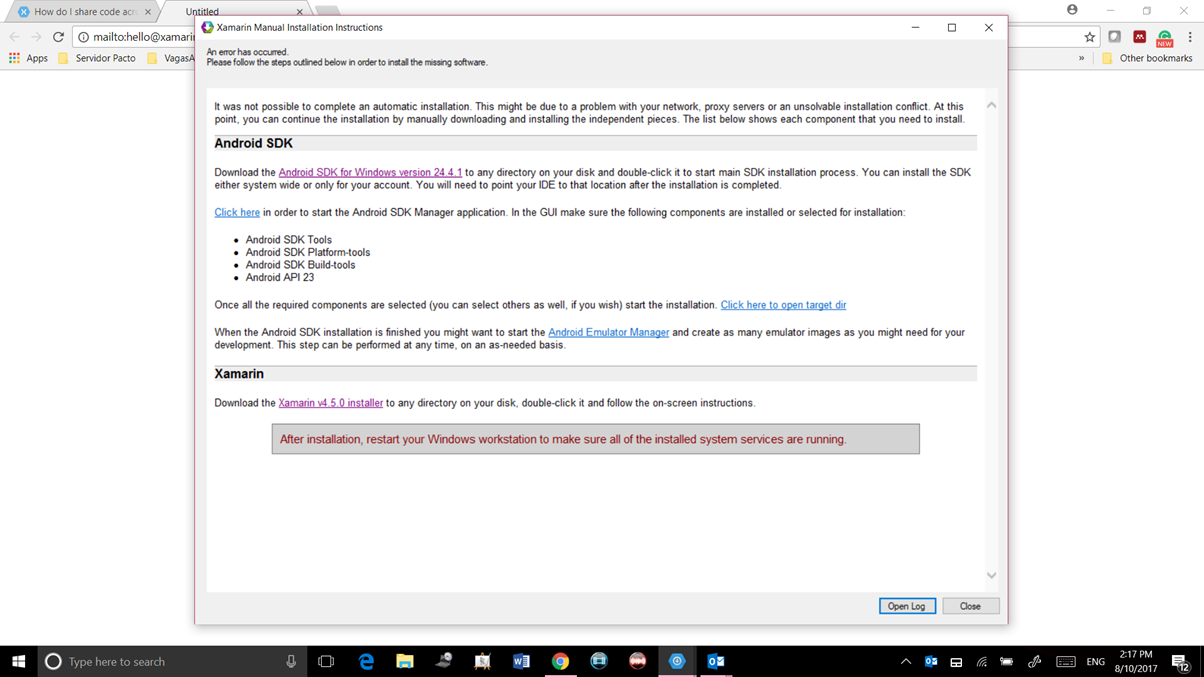1204x677 pixels.
Task: Bookmark this page with star icon
Action: 1089,37
